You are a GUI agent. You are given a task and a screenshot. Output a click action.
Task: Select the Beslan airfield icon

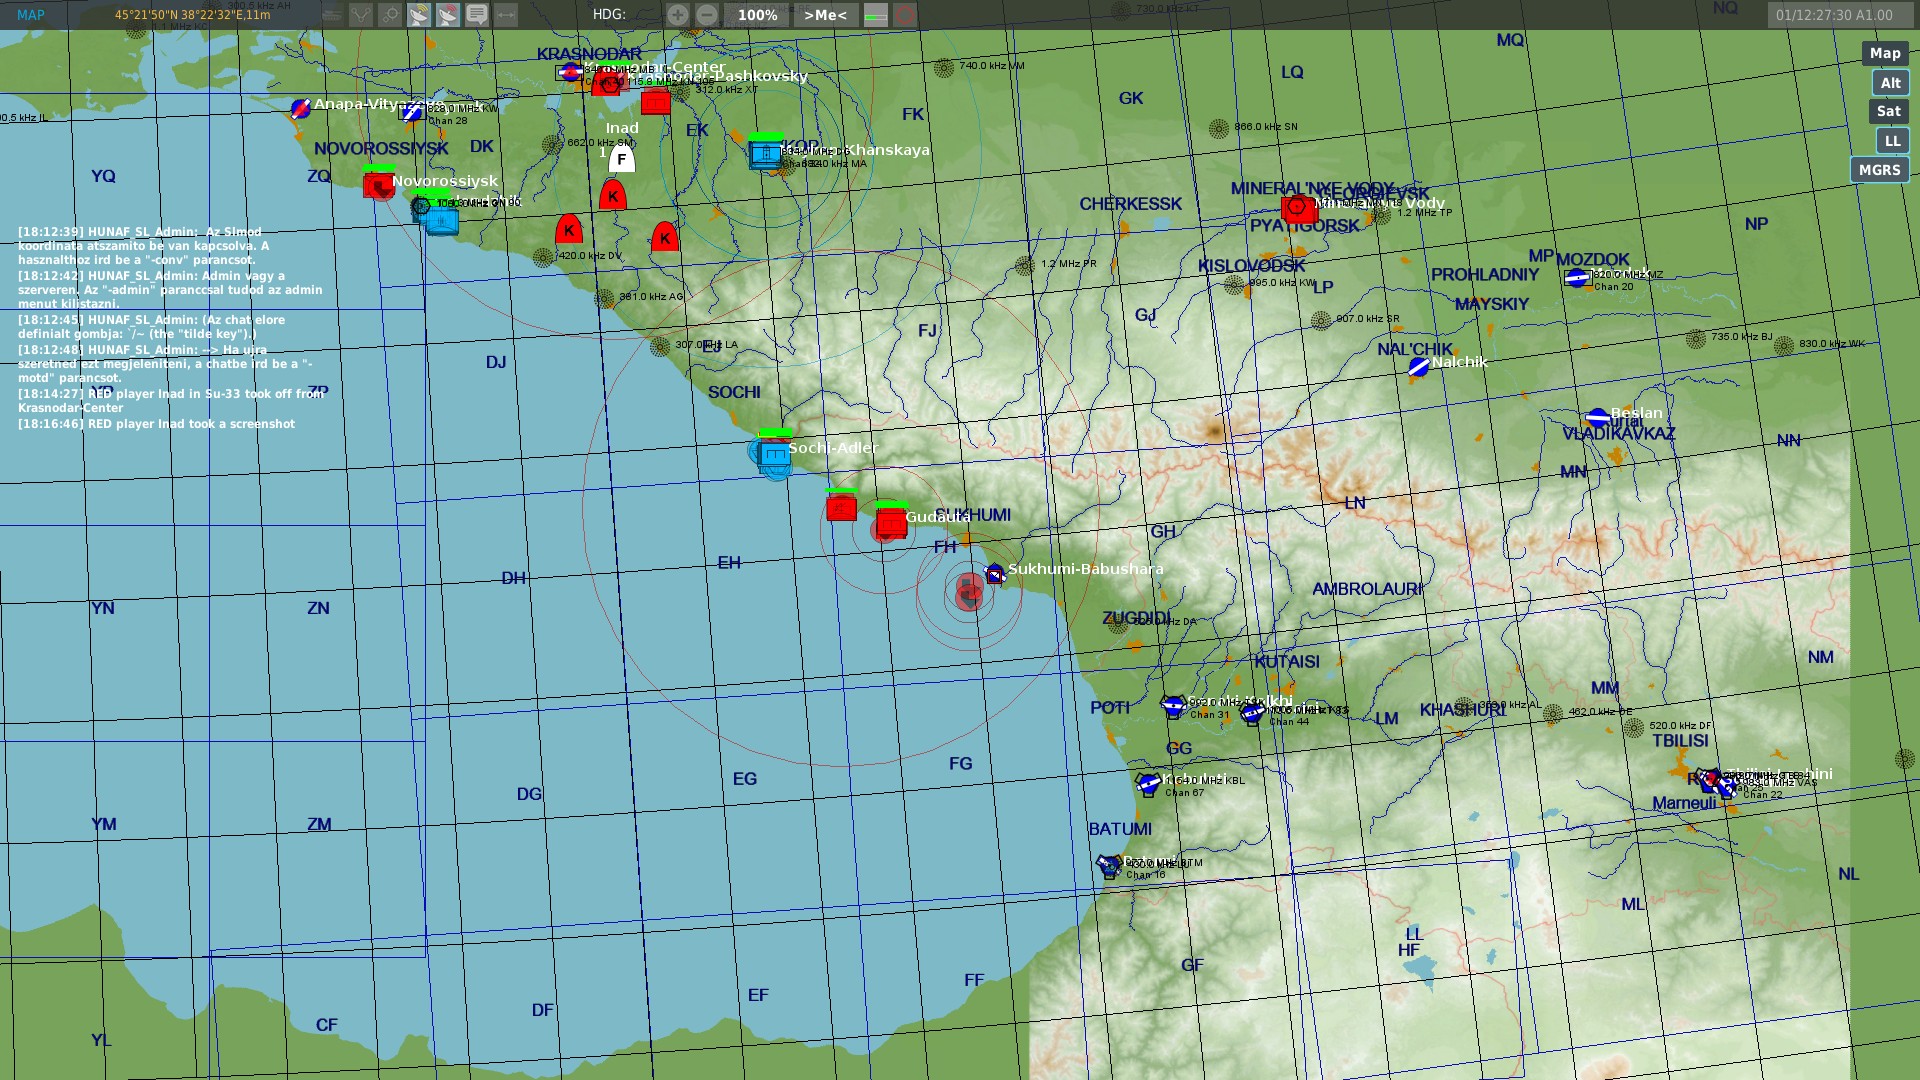[x=1598, y=417]
